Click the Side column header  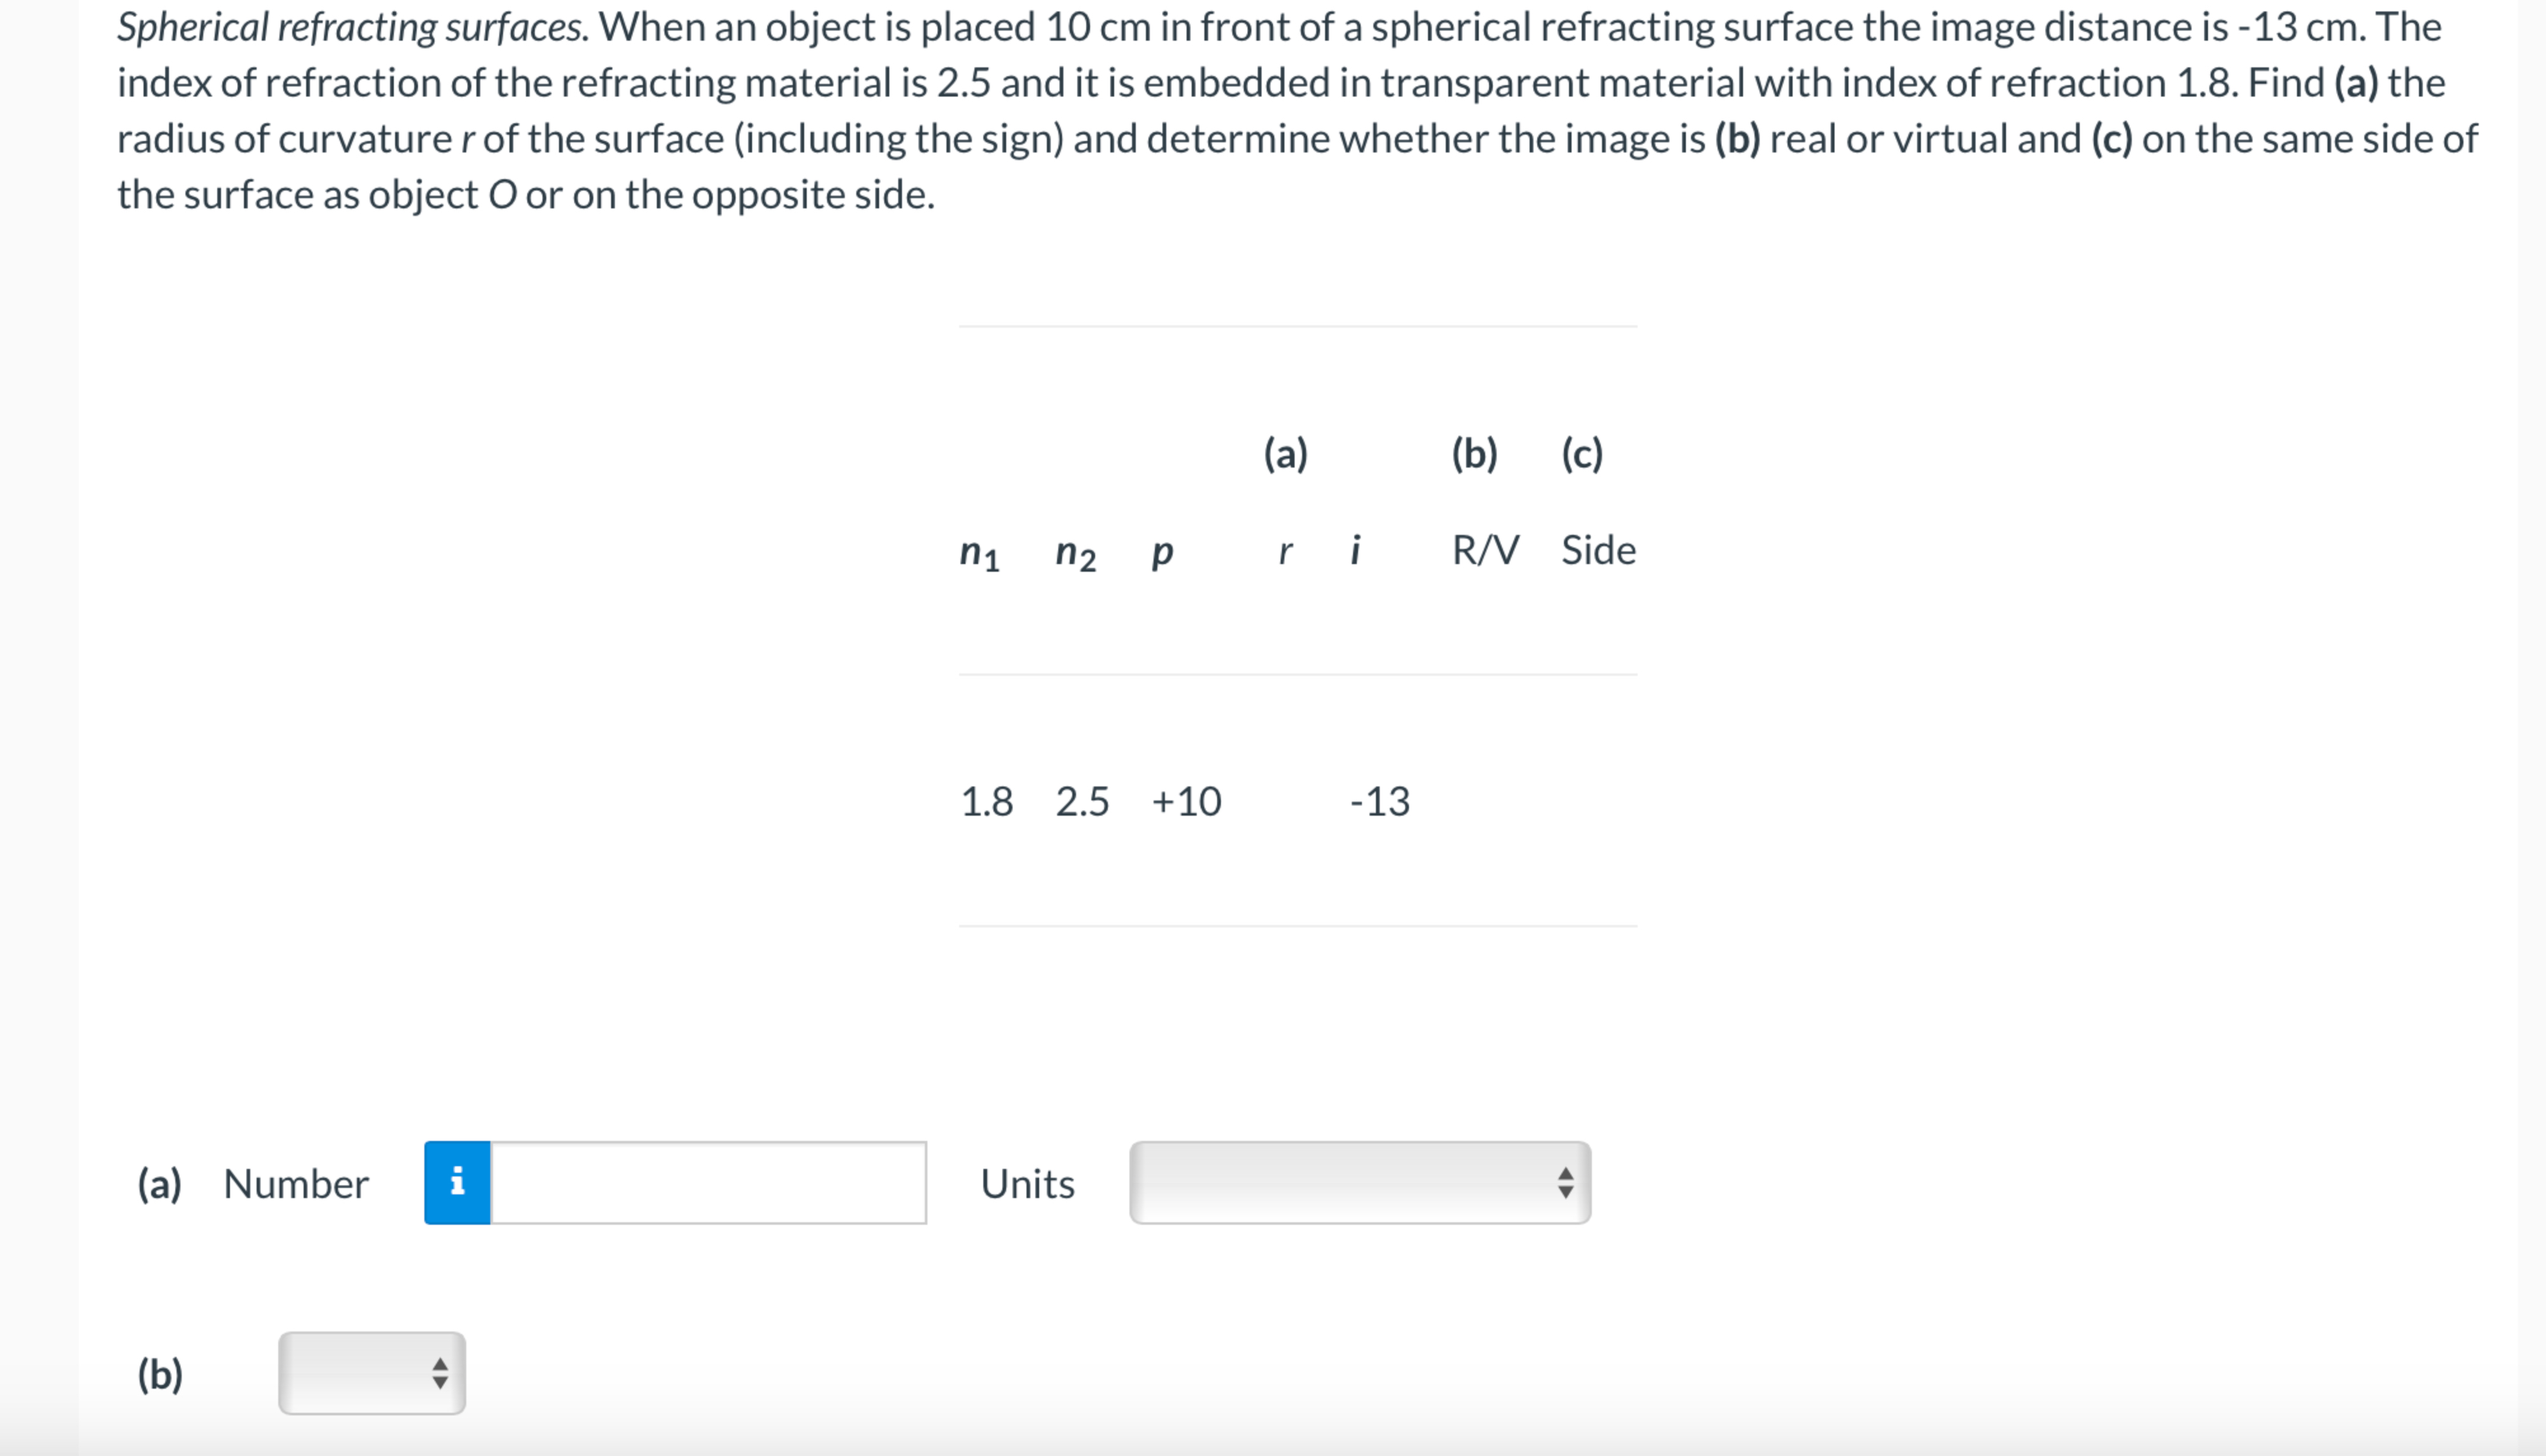click(x=1598, y=550)
